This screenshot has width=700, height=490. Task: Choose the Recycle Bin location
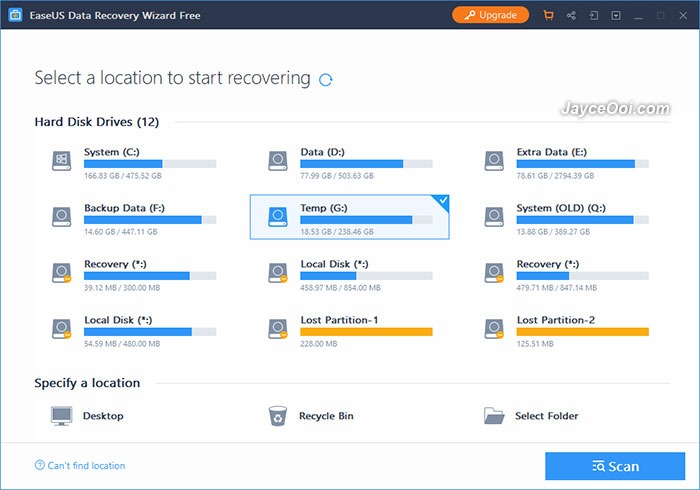click(x=311, y=416)
